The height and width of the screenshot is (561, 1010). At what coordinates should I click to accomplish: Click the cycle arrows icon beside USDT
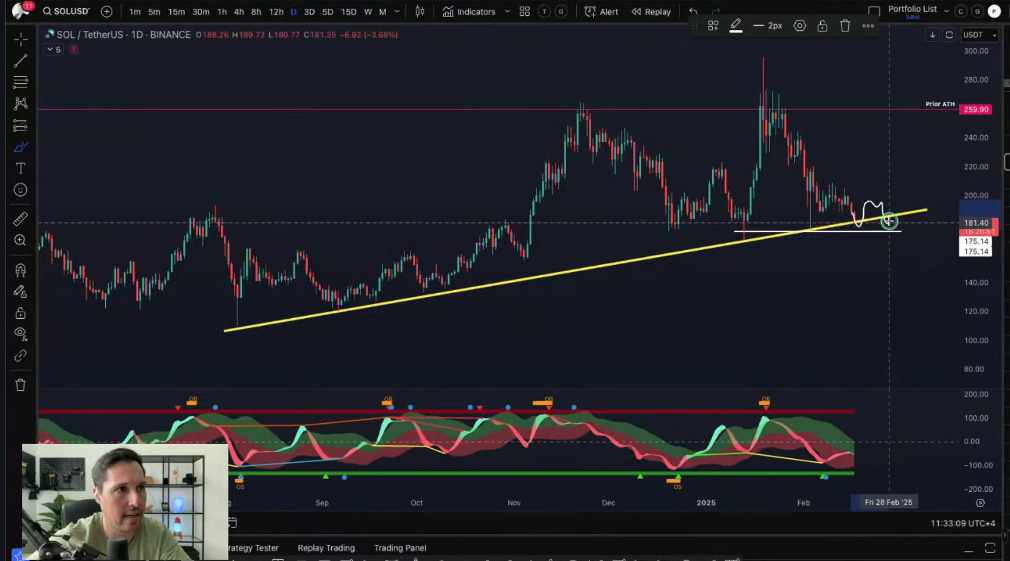click(x=949, y=35)
